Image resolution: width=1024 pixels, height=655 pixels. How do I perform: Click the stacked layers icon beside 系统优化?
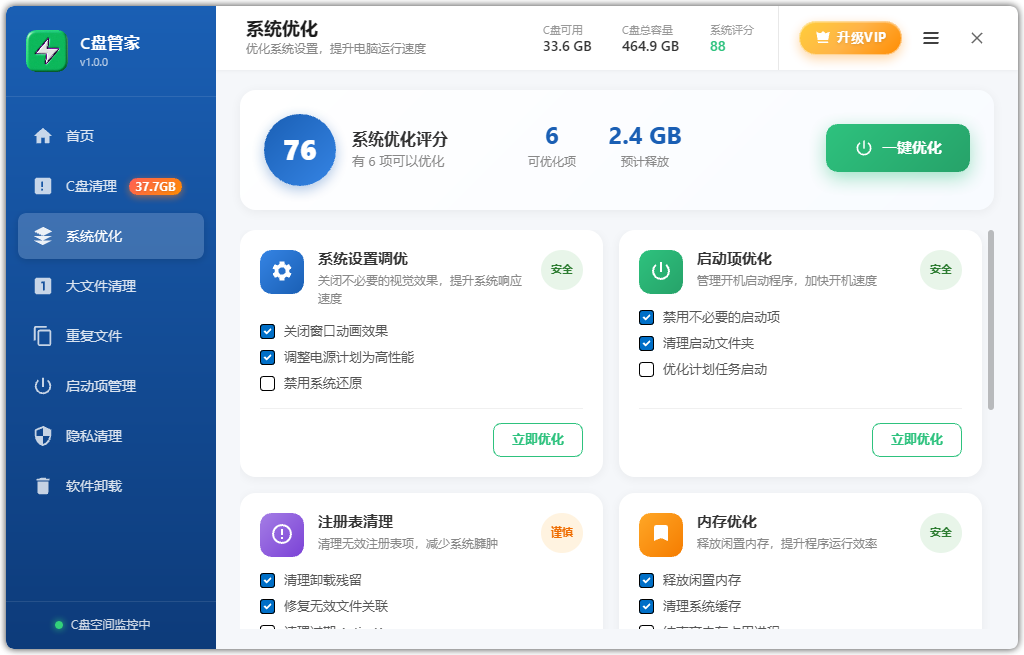tap(43, 236)
